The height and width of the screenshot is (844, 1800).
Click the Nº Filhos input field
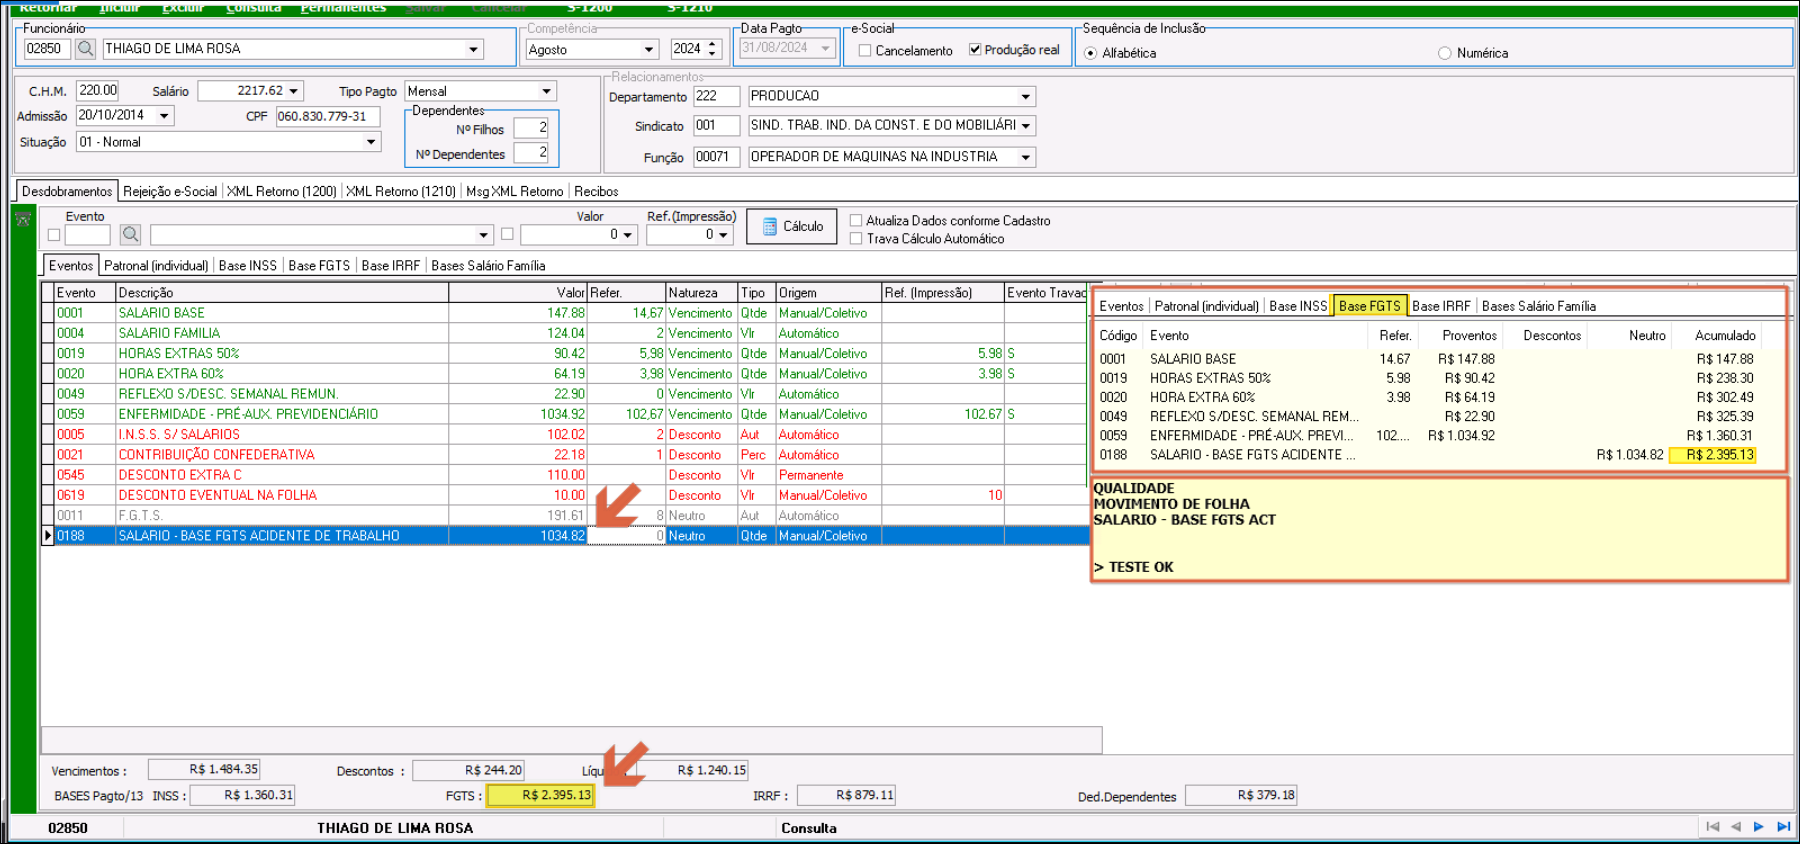(x=531, y=128)
